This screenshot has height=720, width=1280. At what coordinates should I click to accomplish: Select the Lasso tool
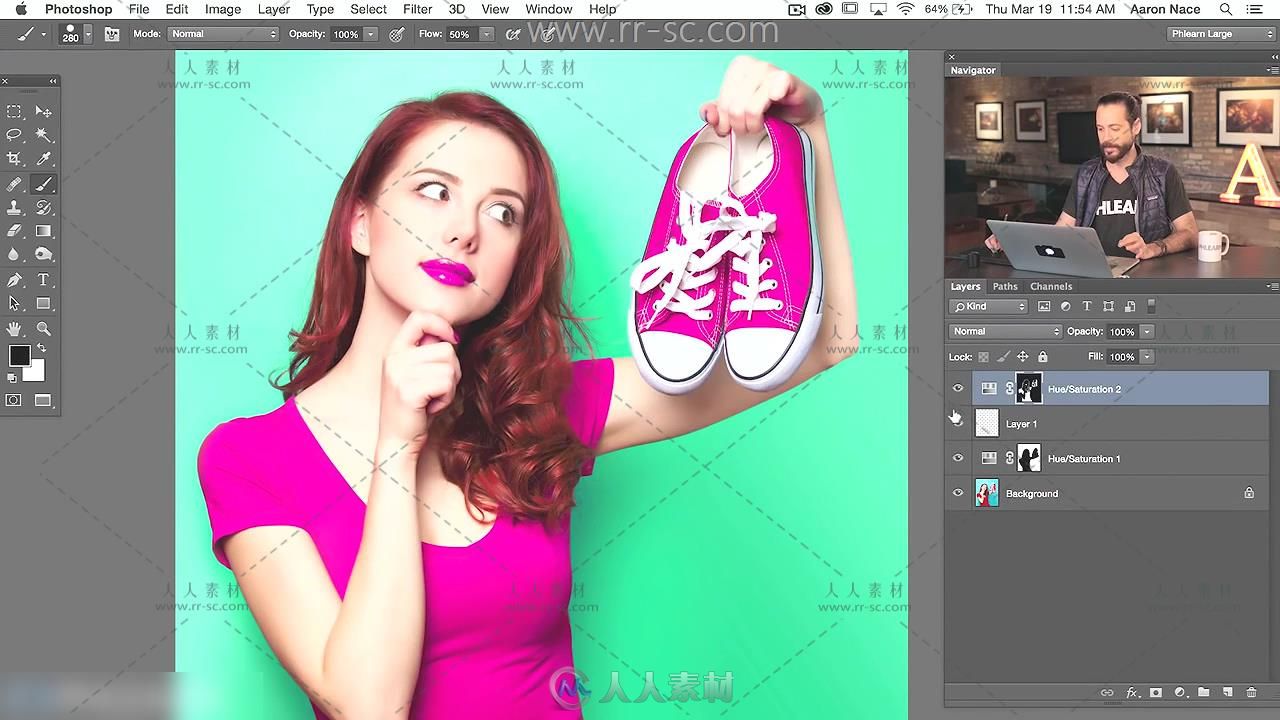14,135
